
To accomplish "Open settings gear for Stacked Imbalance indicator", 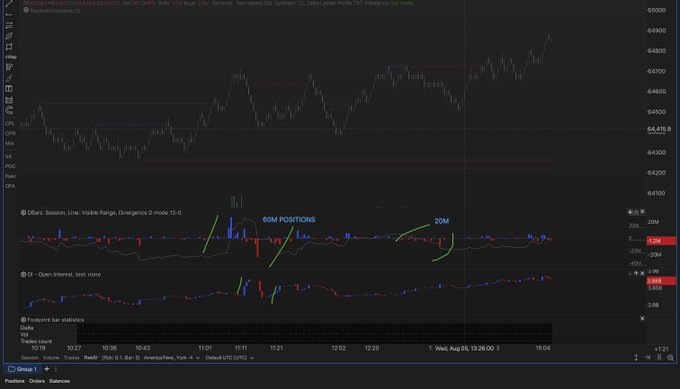I will click(x=26, y=10).
